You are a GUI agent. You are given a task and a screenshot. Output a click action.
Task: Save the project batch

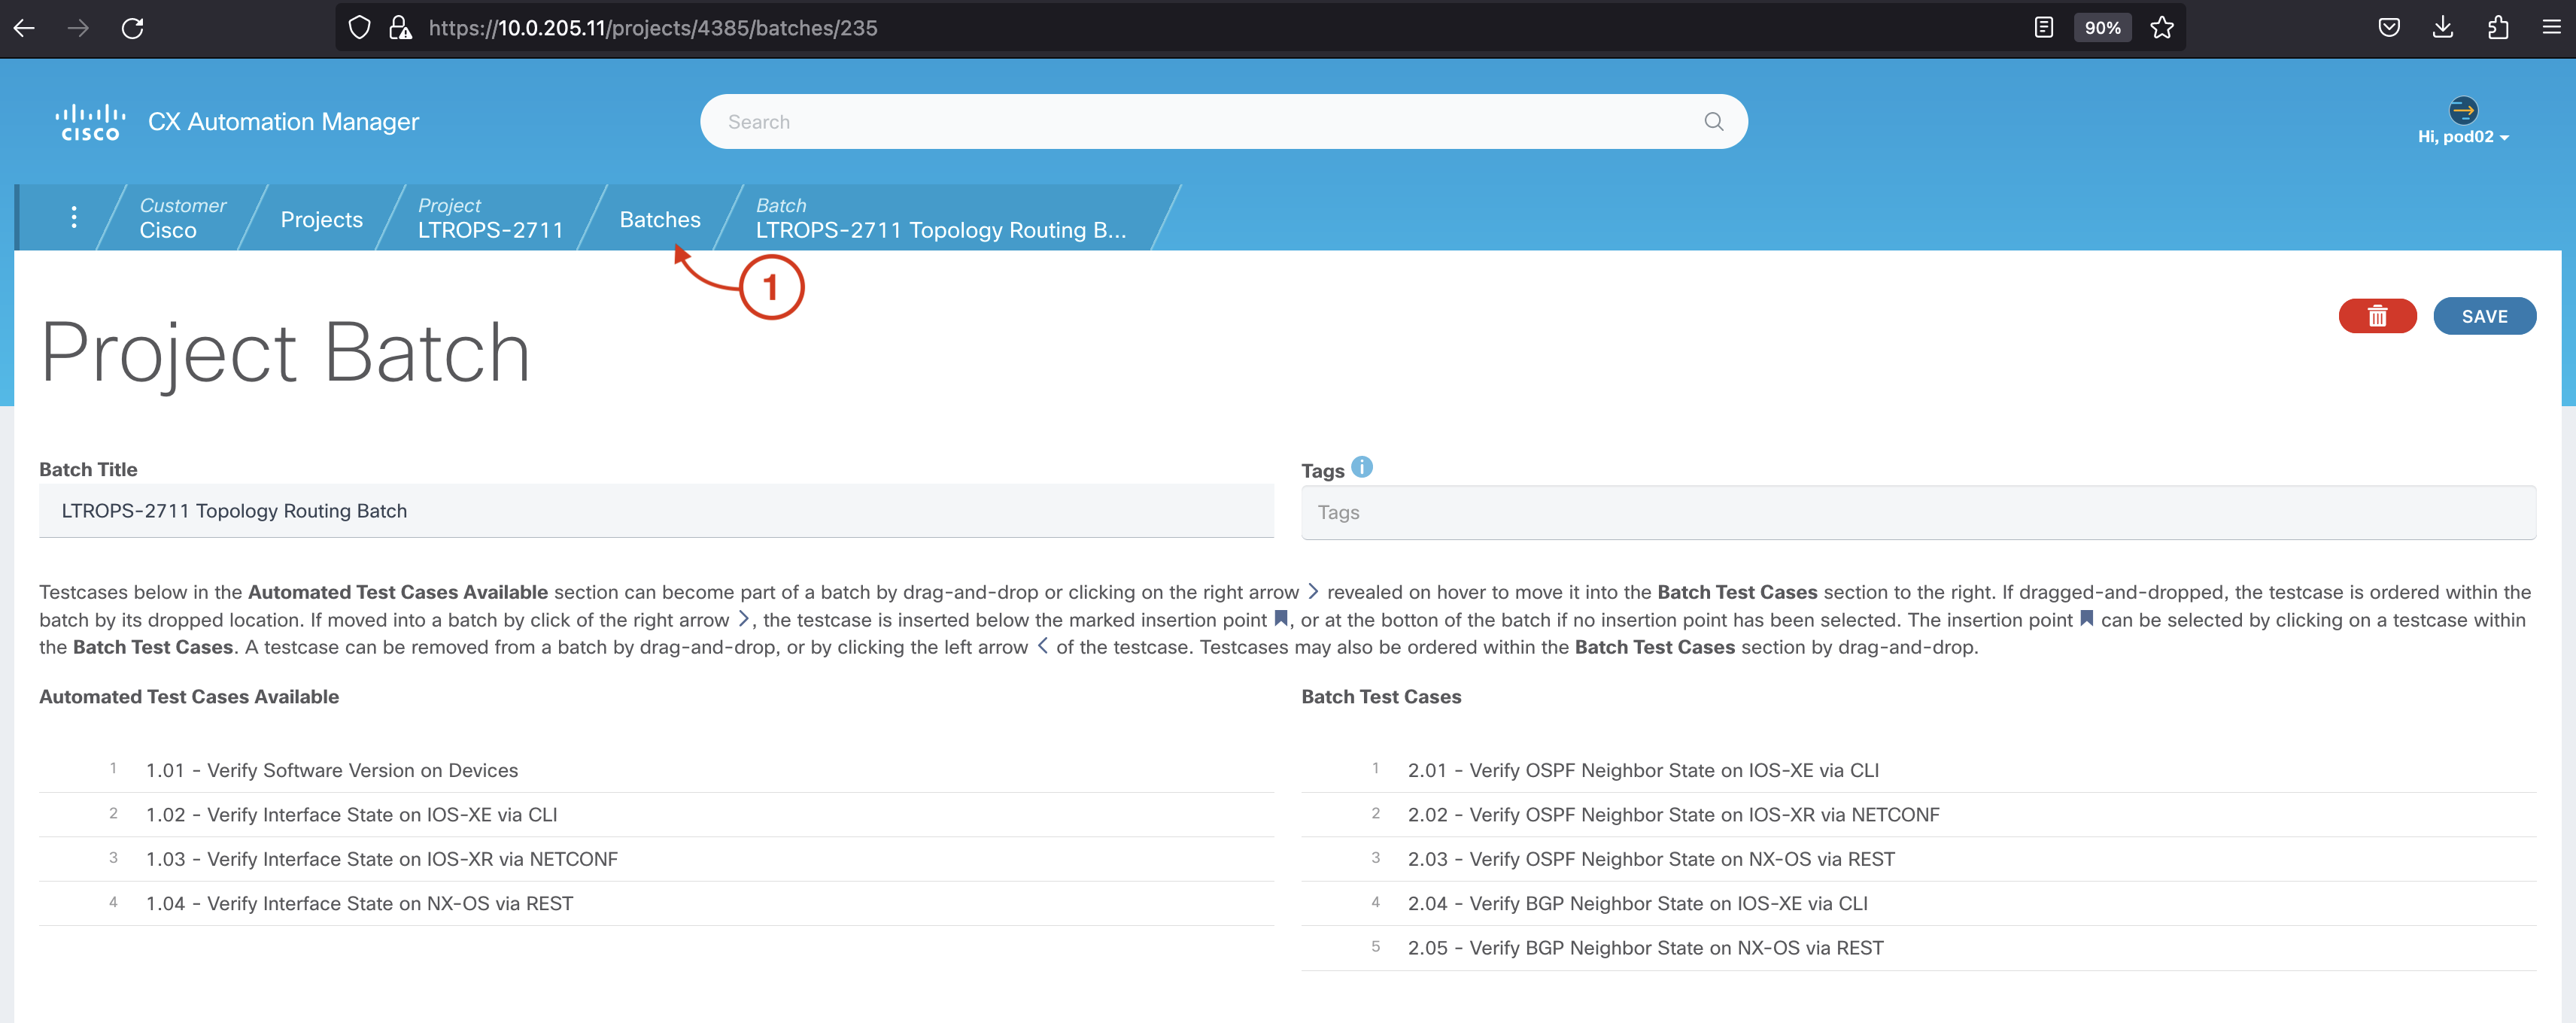[2484, 316]
